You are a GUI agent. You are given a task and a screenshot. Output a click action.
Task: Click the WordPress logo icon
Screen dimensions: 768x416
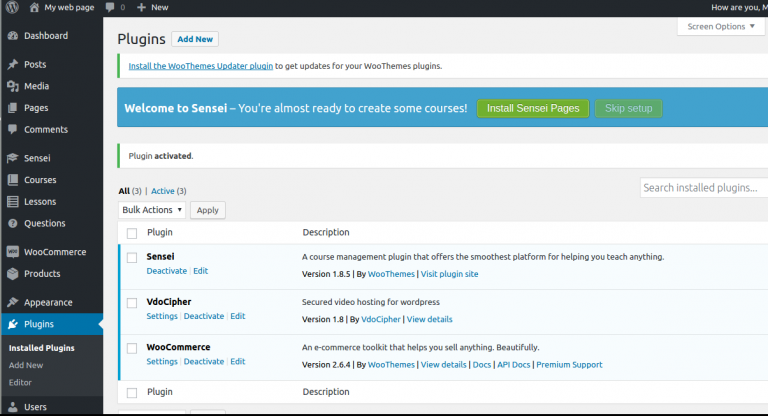12,7
